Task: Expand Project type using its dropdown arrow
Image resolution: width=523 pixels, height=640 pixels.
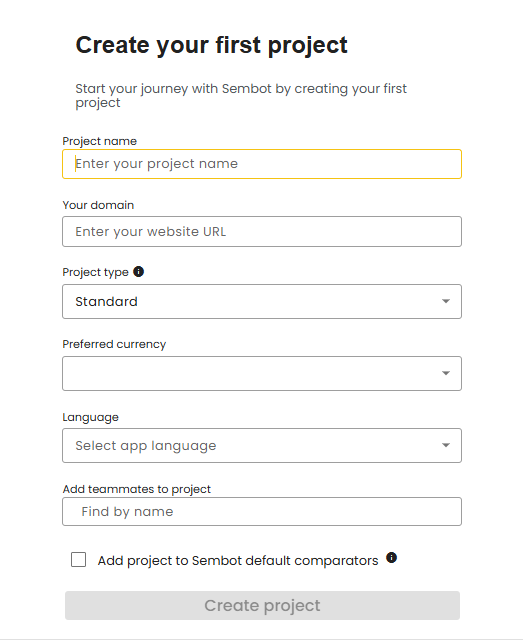Action: click(446, 301)
